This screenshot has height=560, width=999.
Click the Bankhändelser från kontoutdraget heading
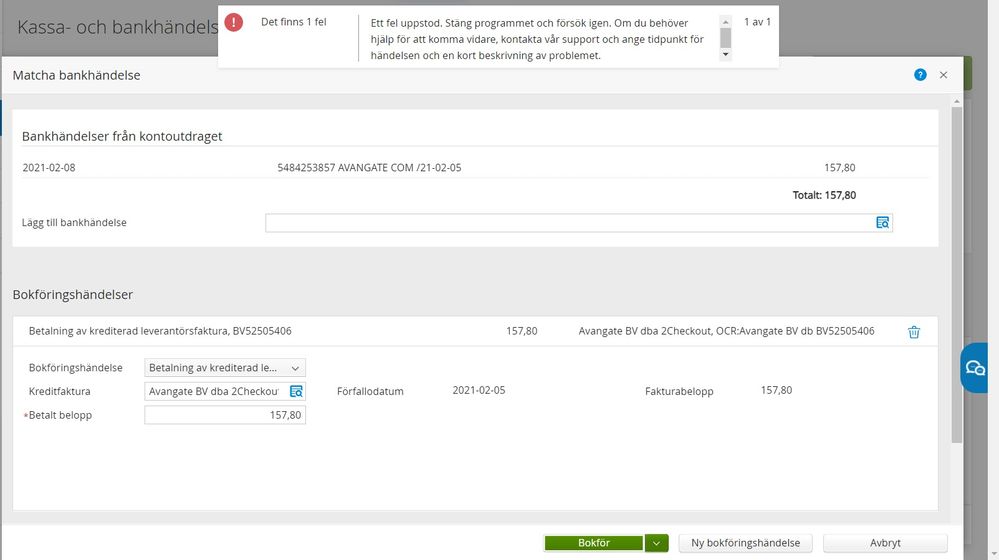click(122, 136)
